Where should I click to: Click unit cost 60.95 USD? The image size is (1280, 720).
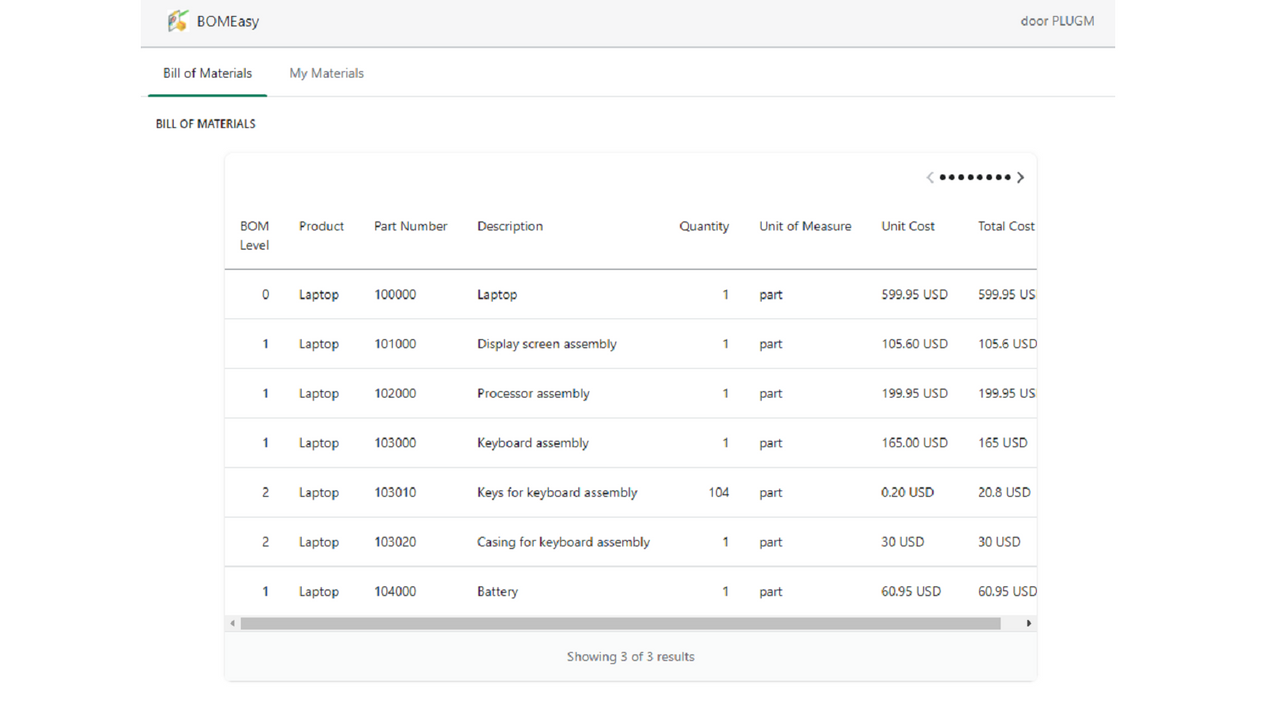(x=911, y=592)
